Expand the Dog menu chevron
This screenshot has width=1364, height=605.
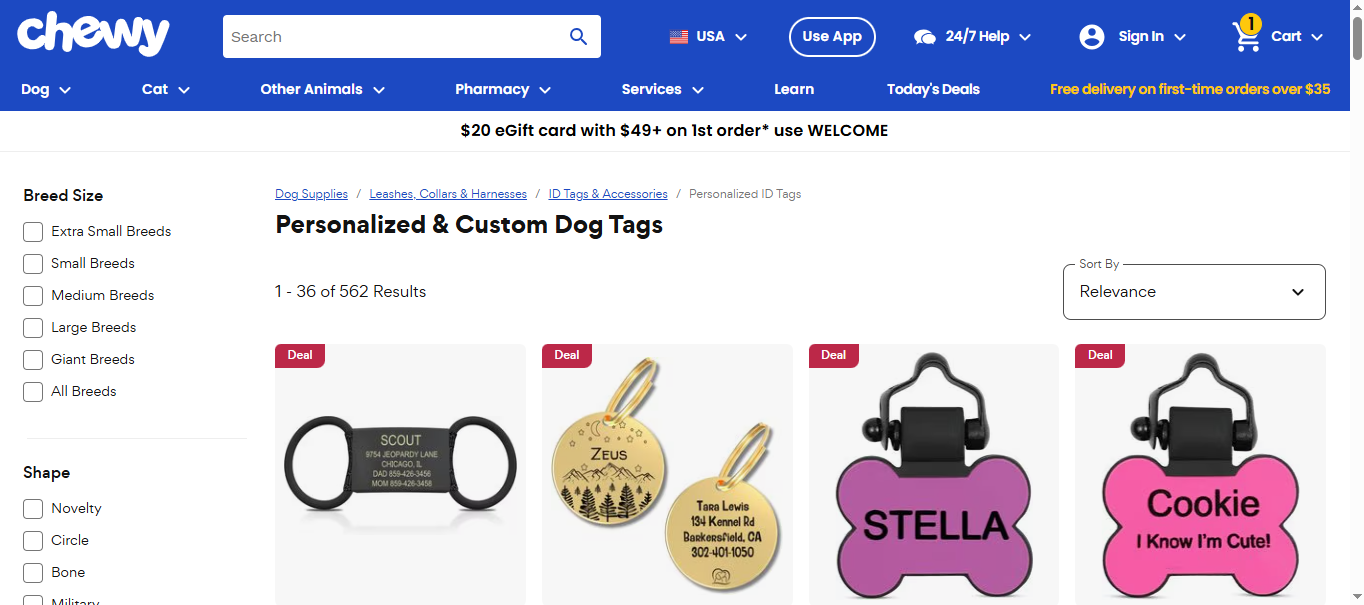click(x=65, y=90)
